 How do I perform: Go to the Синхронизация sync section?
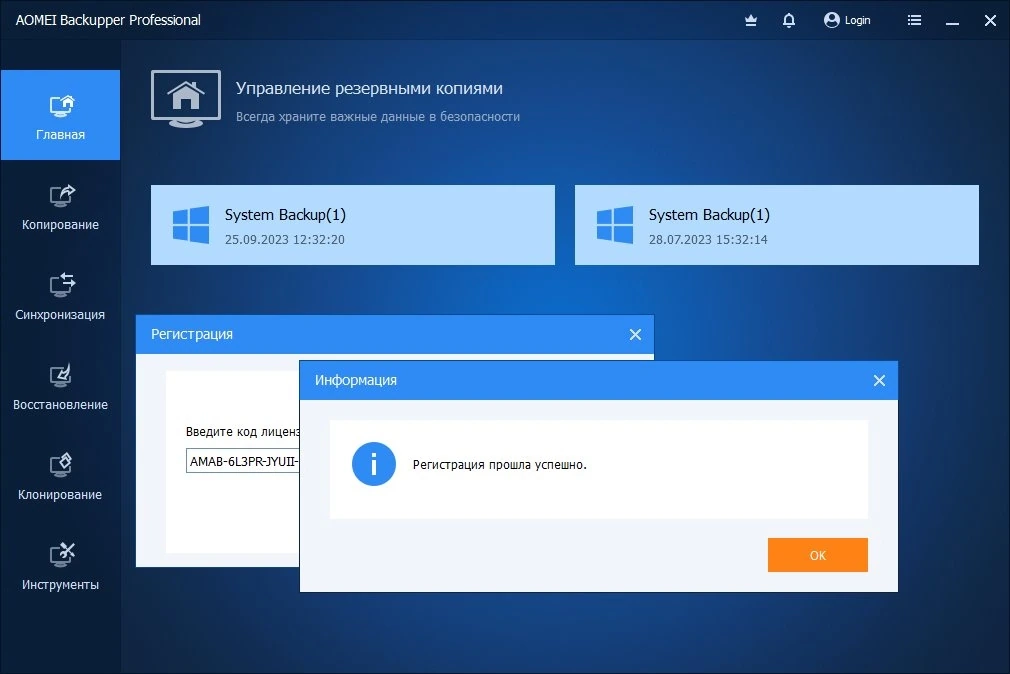(60, 296)
